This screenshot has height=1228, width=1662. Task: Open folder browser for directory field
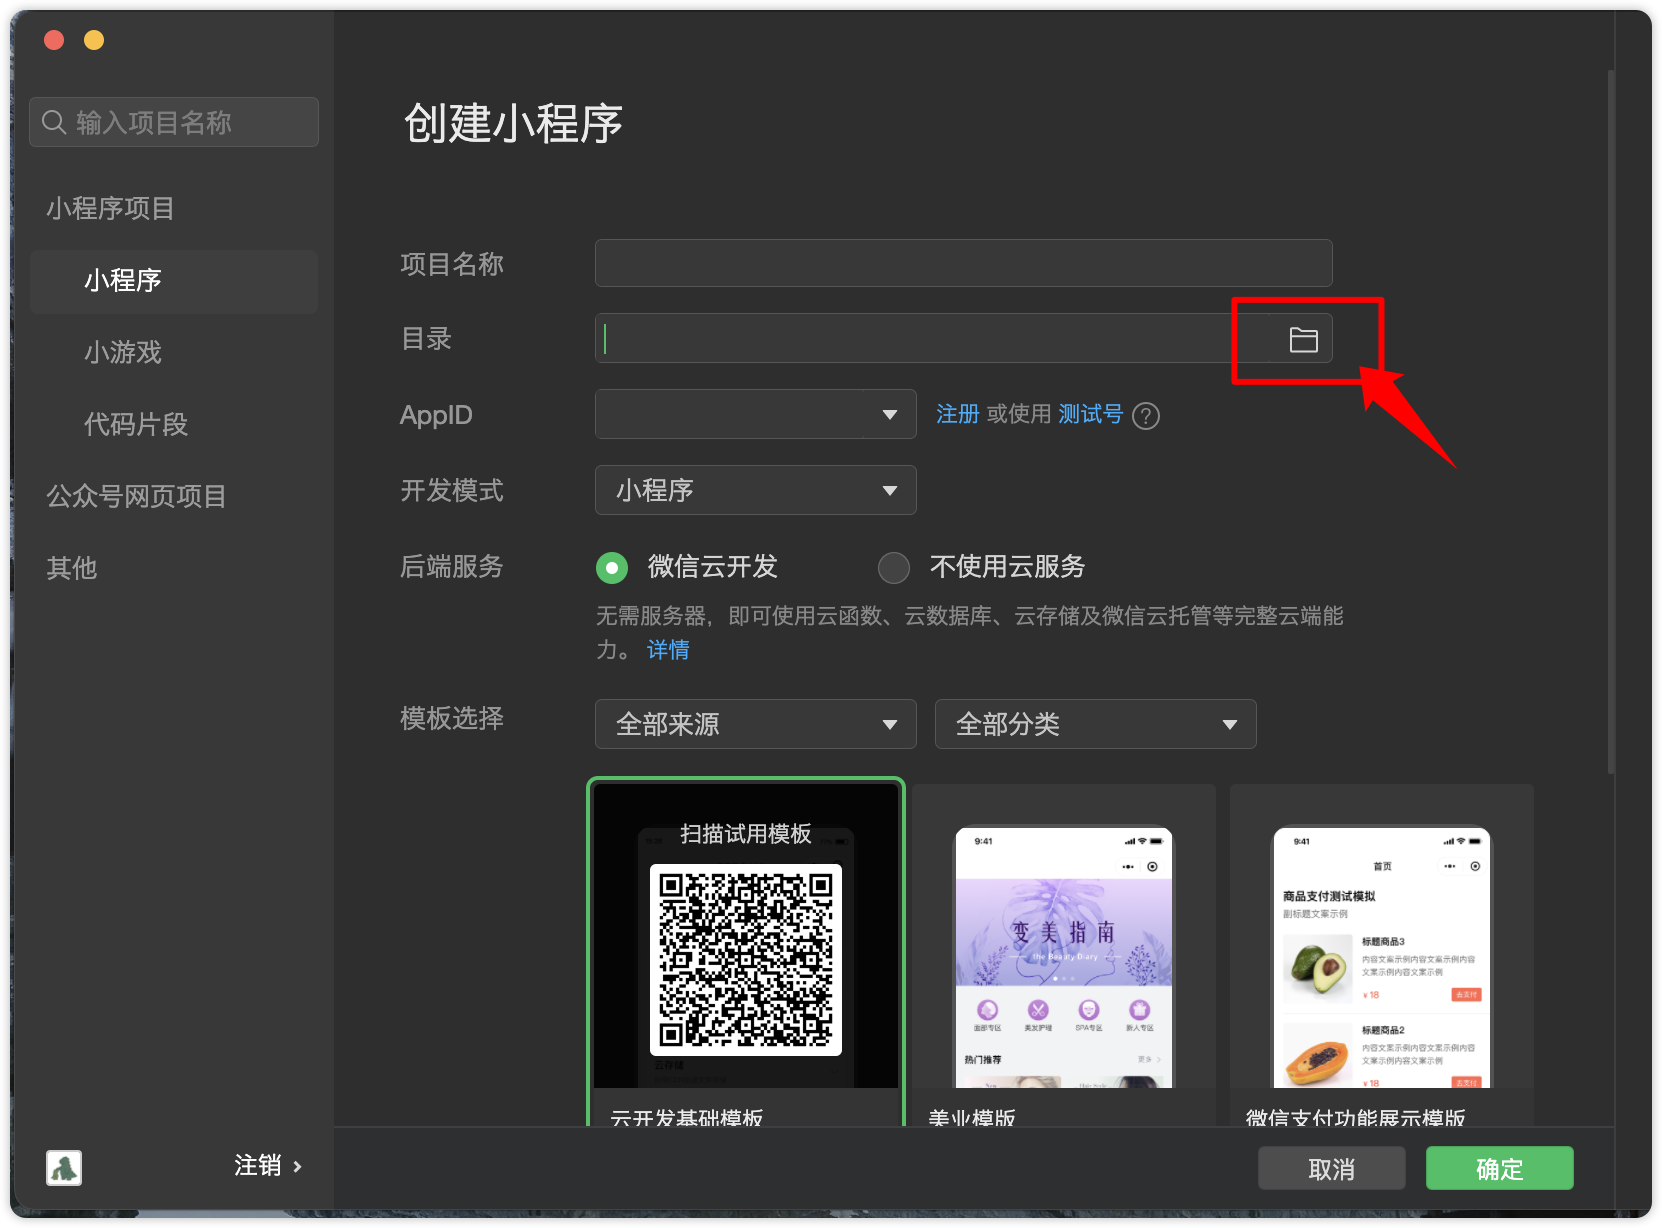tap(1303, 339)
